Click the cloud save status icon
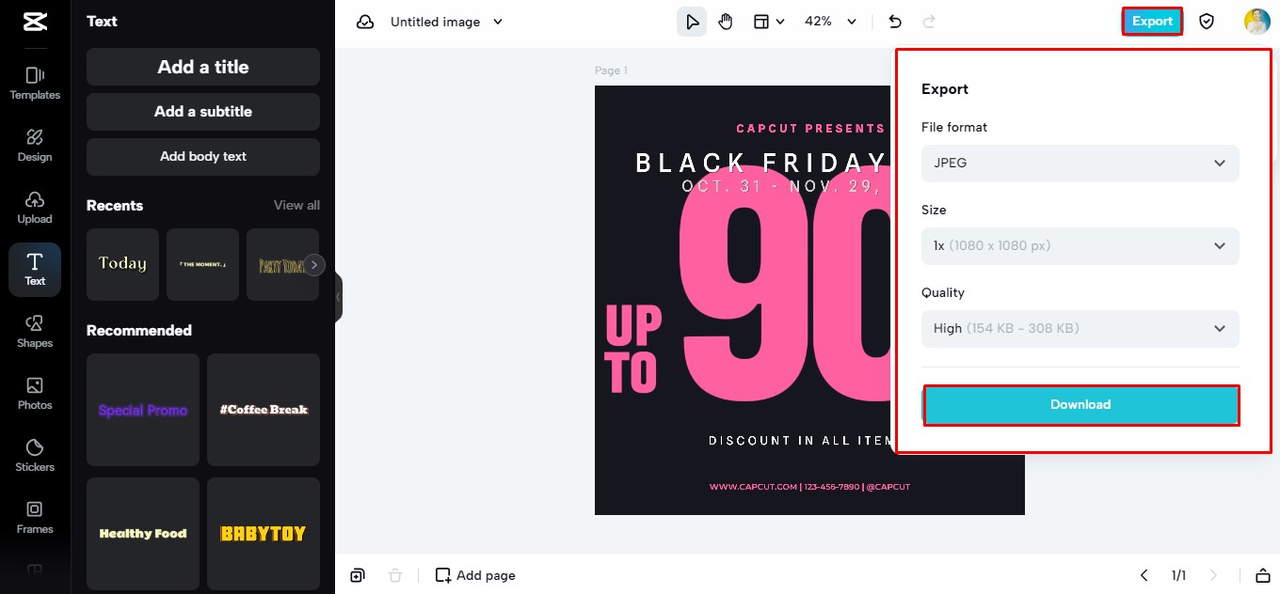Viewport: 1280px width, 594px height. pyautogui.click(x=365, y=21)
